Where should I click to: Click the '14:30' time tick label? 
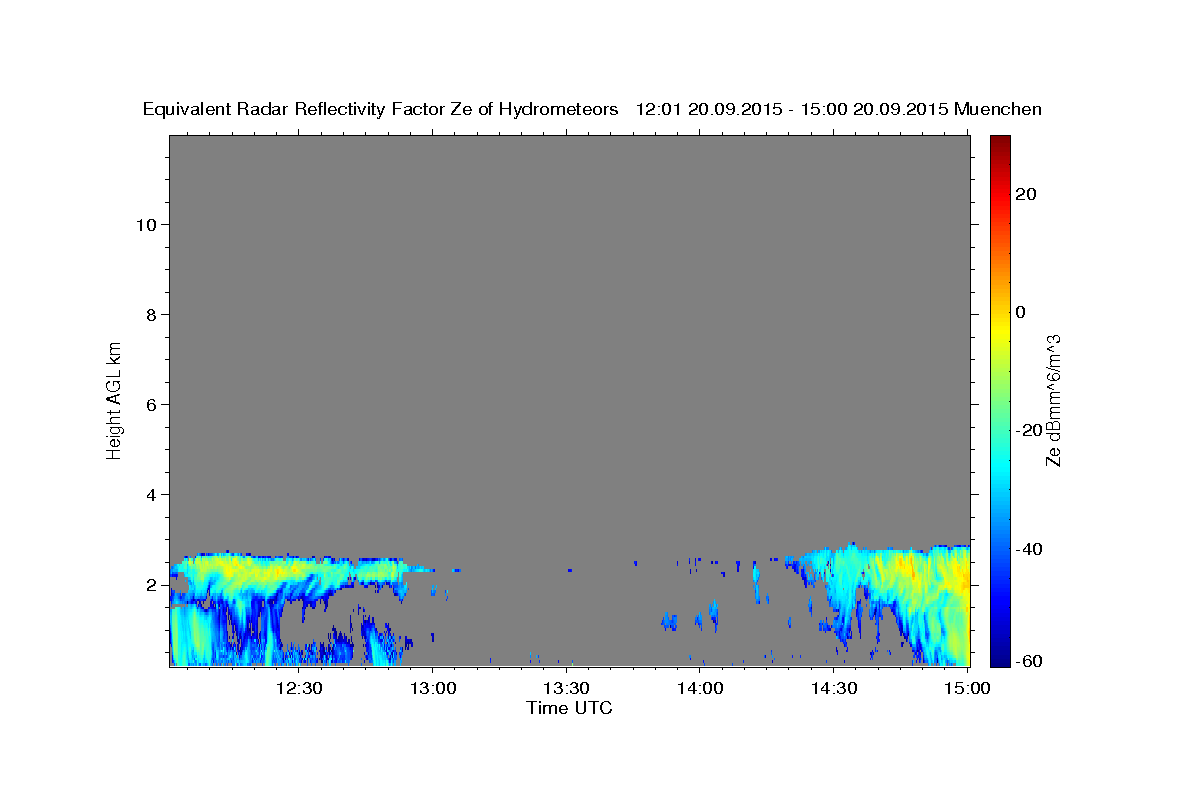(x=834, y=688)
